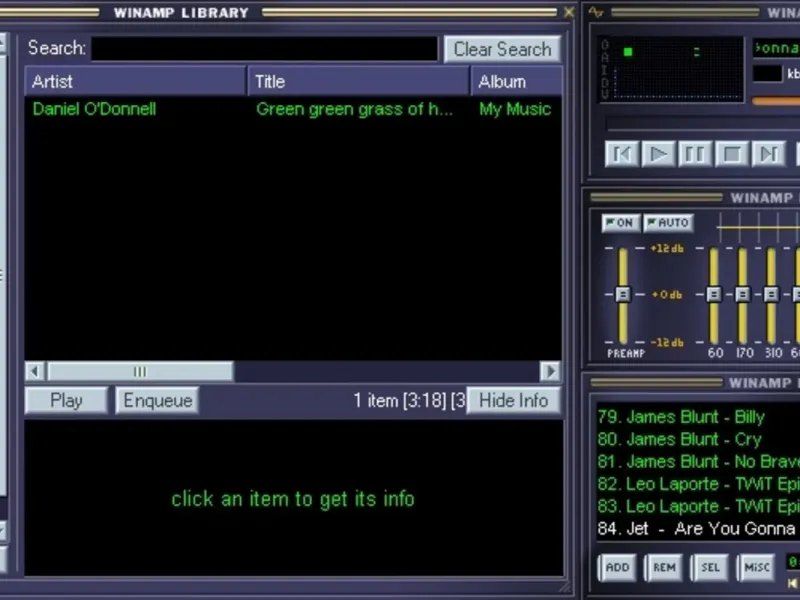The width and height of the screenshot is (800, 600).
Task: Click the 'Green green grass of h...' title cell
Action: (x=354, y=109)
